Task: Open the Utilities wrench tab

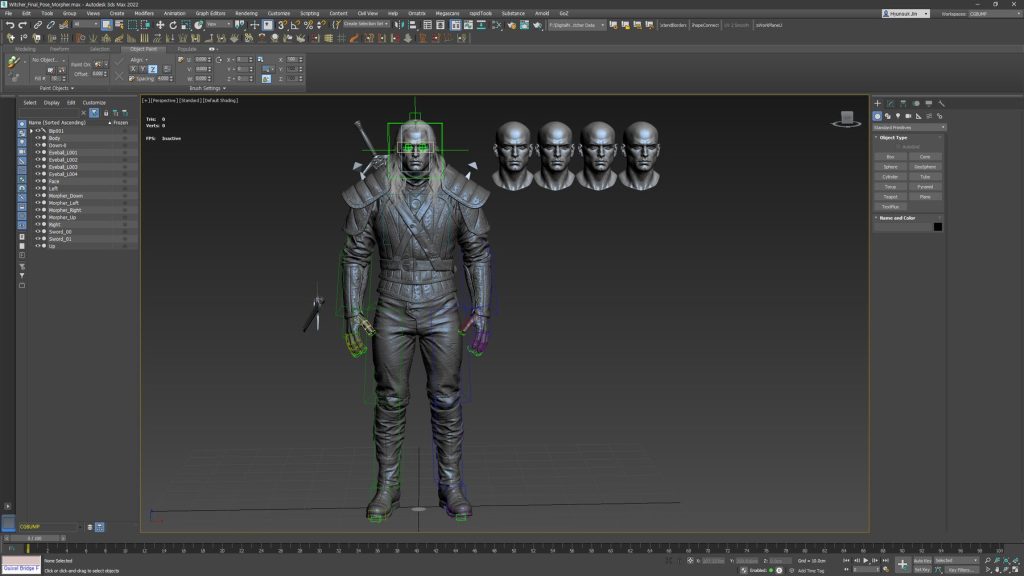Action: pos(942,103)
